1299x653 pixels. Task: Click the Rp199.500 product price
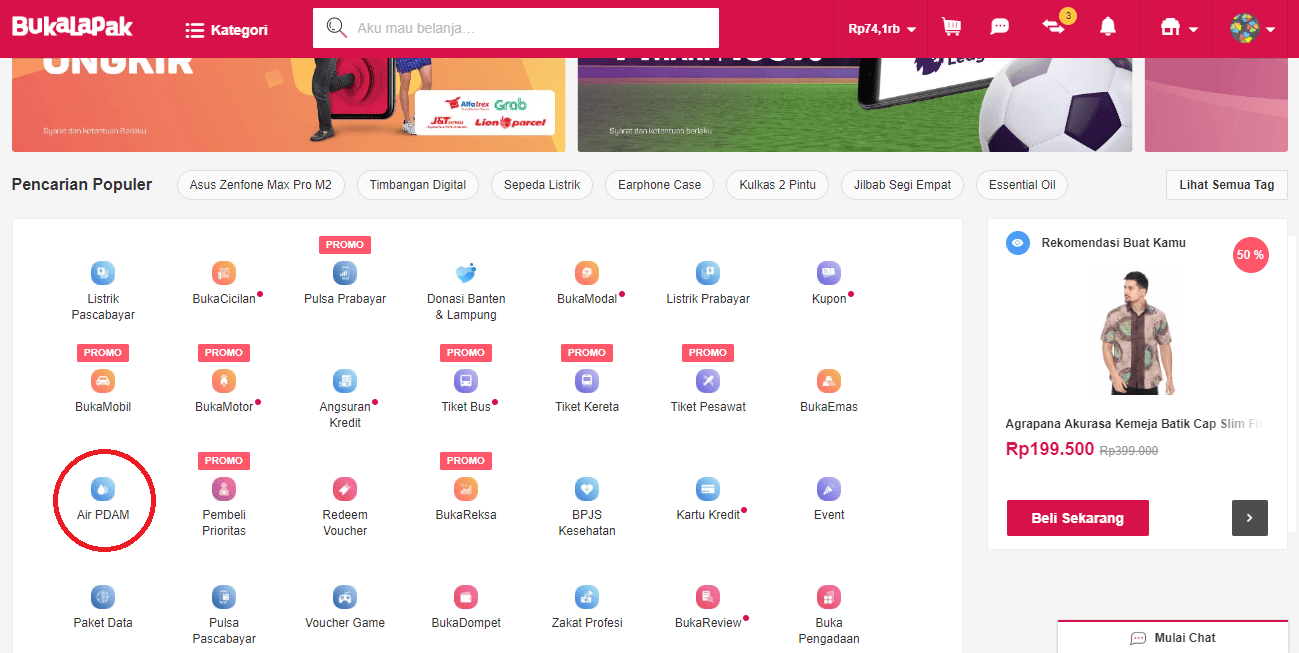pos(1050,449)
